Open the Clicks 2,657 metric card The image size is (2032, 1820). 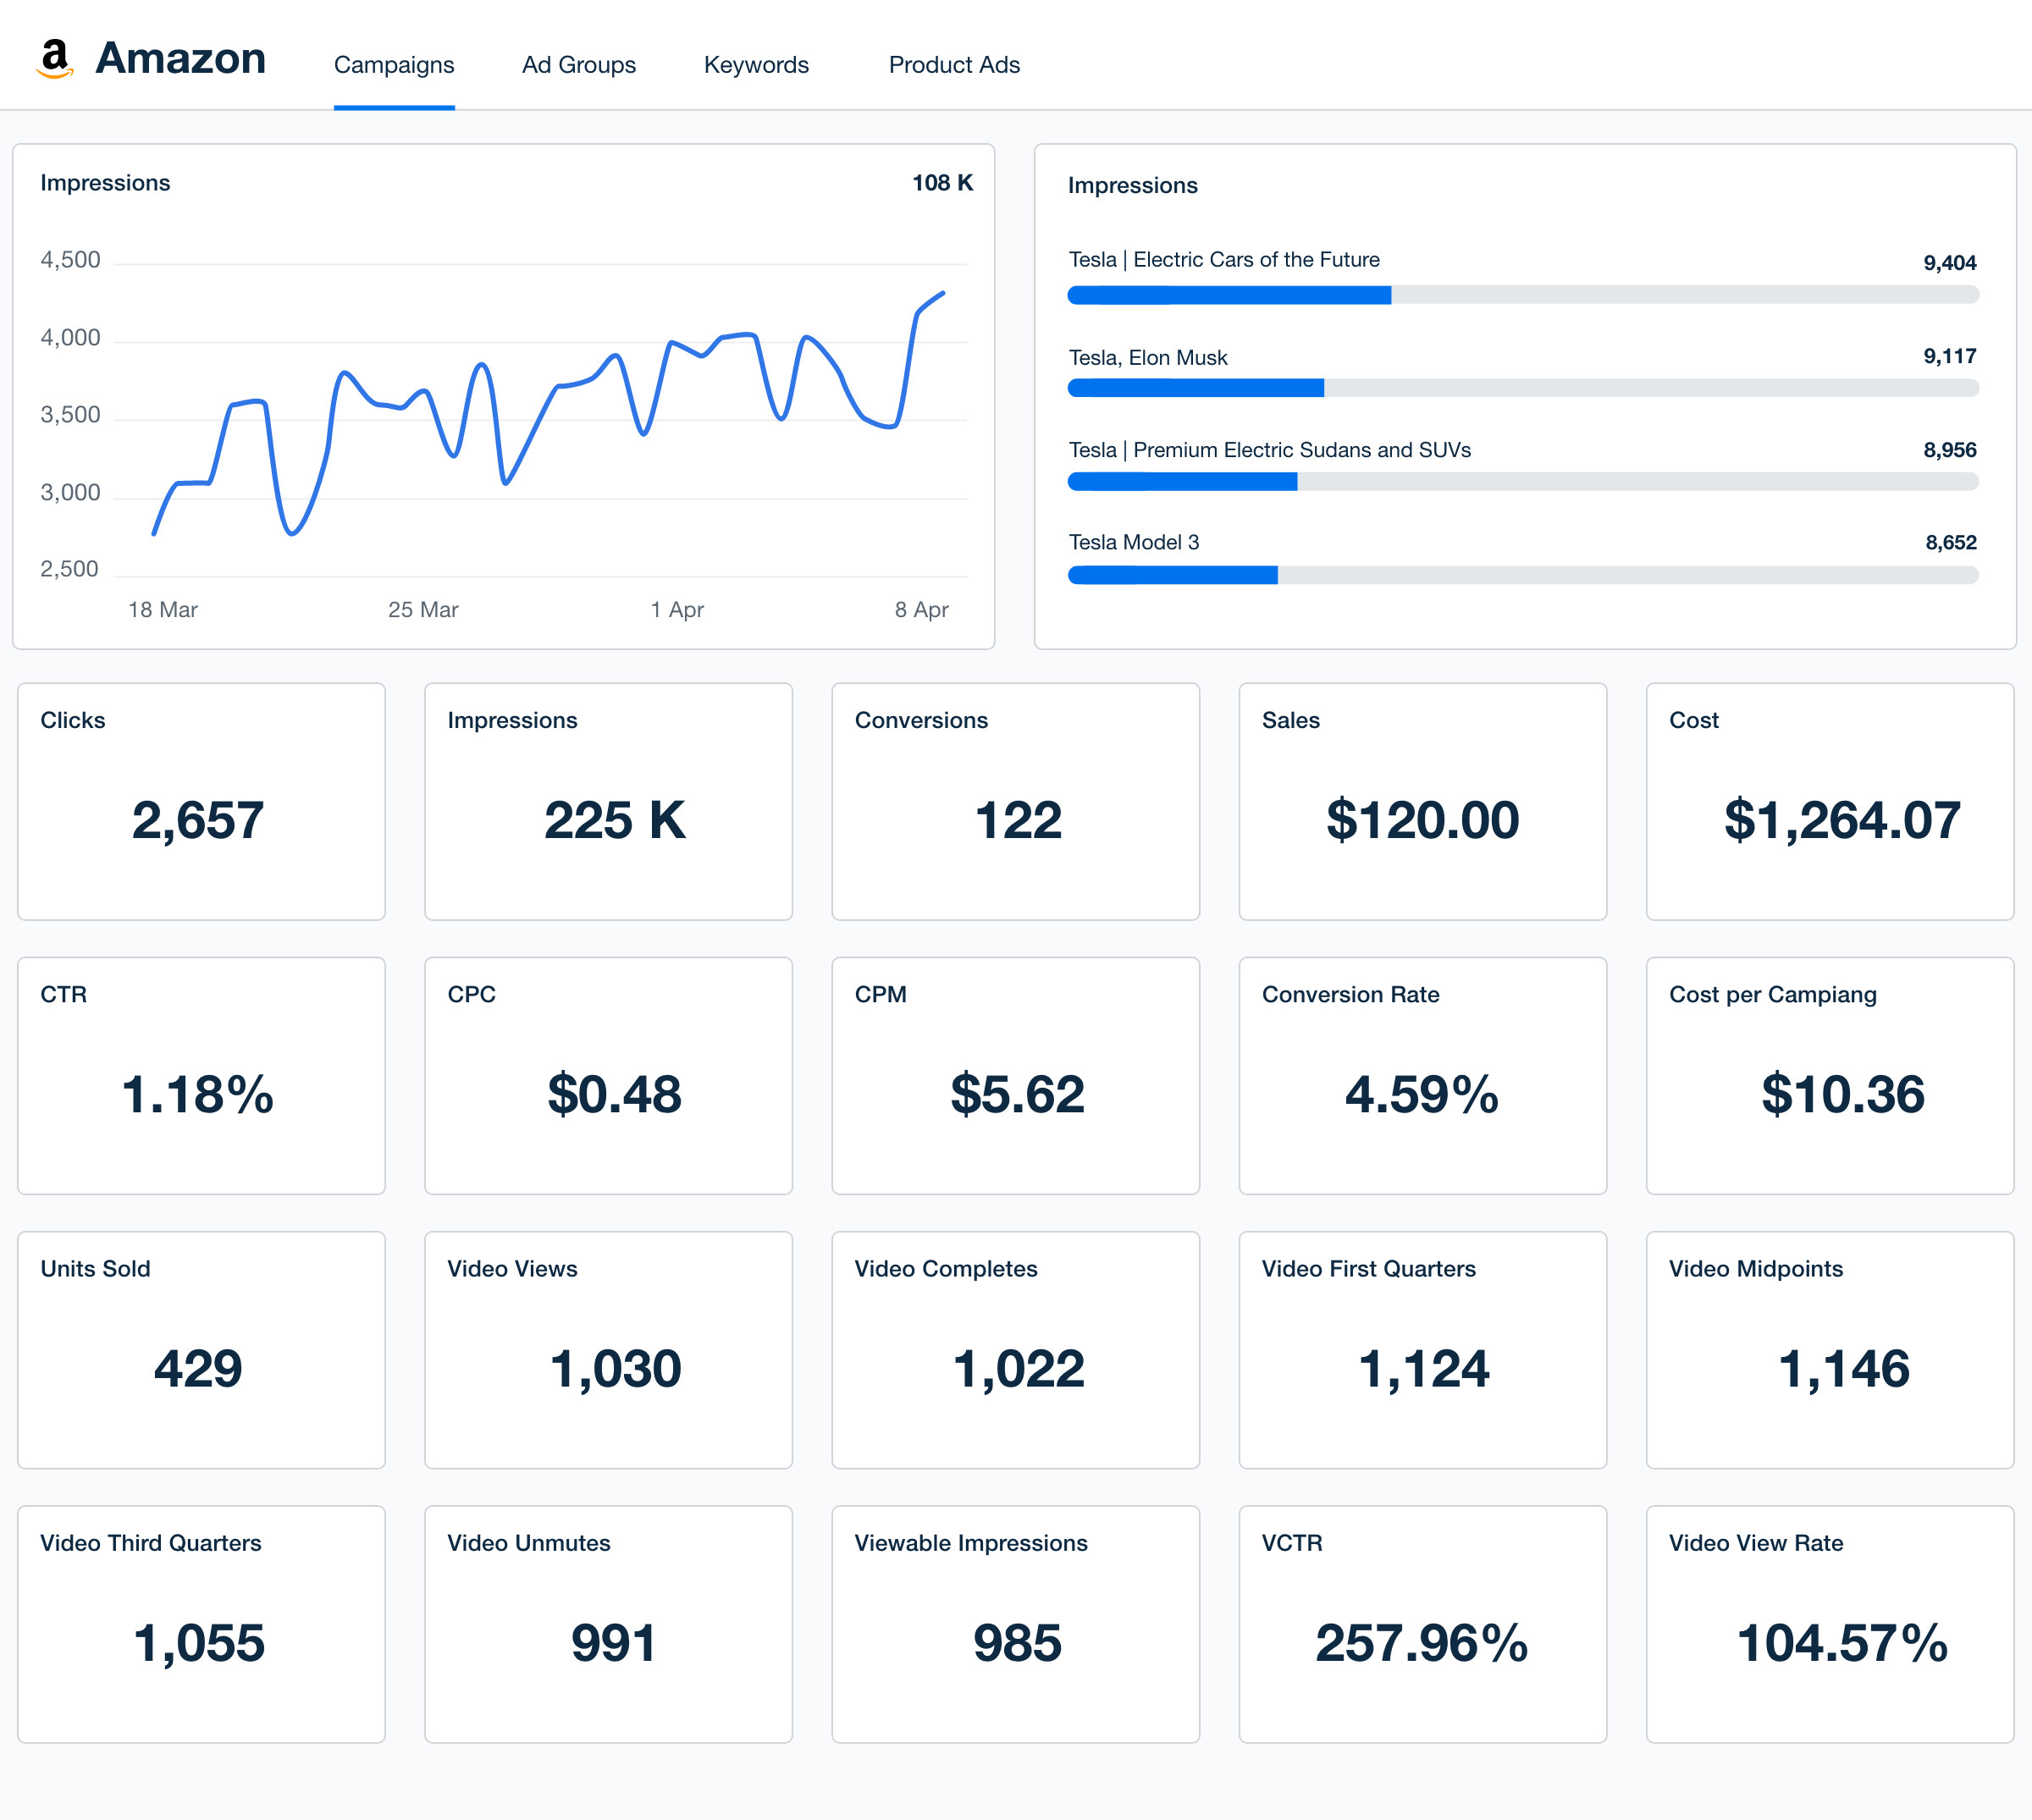pyautogui.click(x=201, y=801)
